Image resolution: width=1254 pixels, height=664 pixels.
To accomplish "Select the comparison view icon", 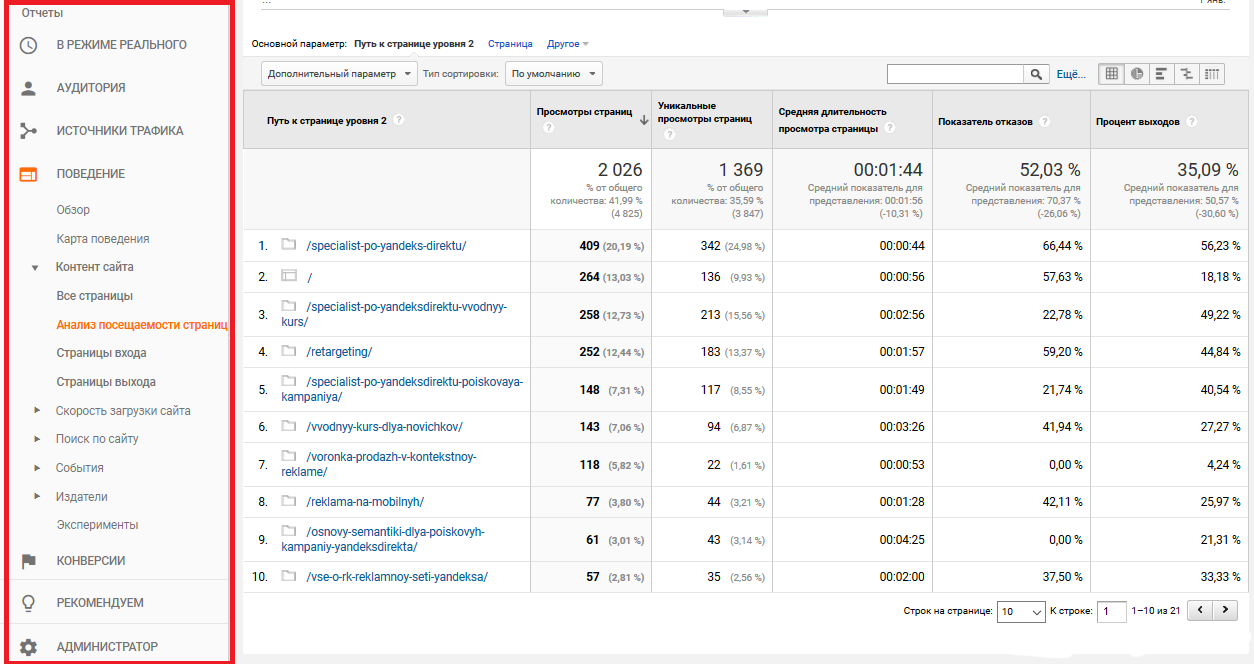I will tap(1187, 74).
